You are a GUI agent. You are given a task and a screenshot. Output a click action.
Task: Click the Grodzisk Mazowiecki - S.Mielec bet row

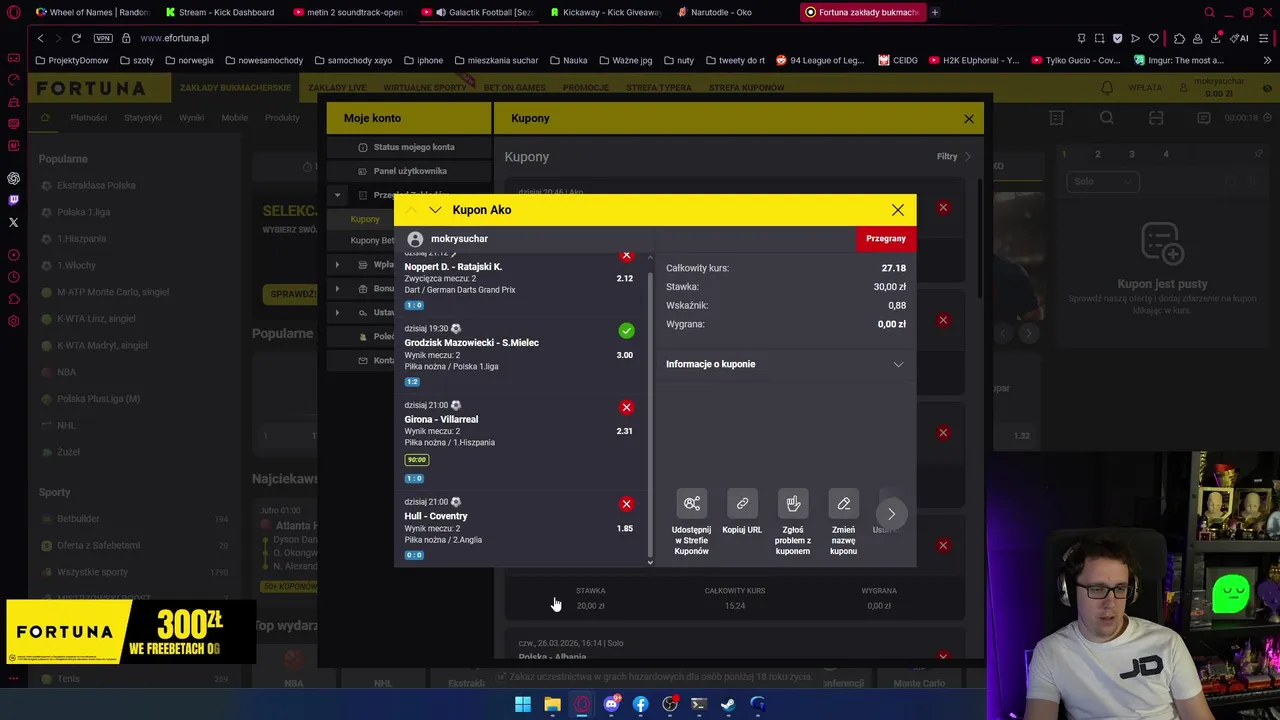point(520,355)
